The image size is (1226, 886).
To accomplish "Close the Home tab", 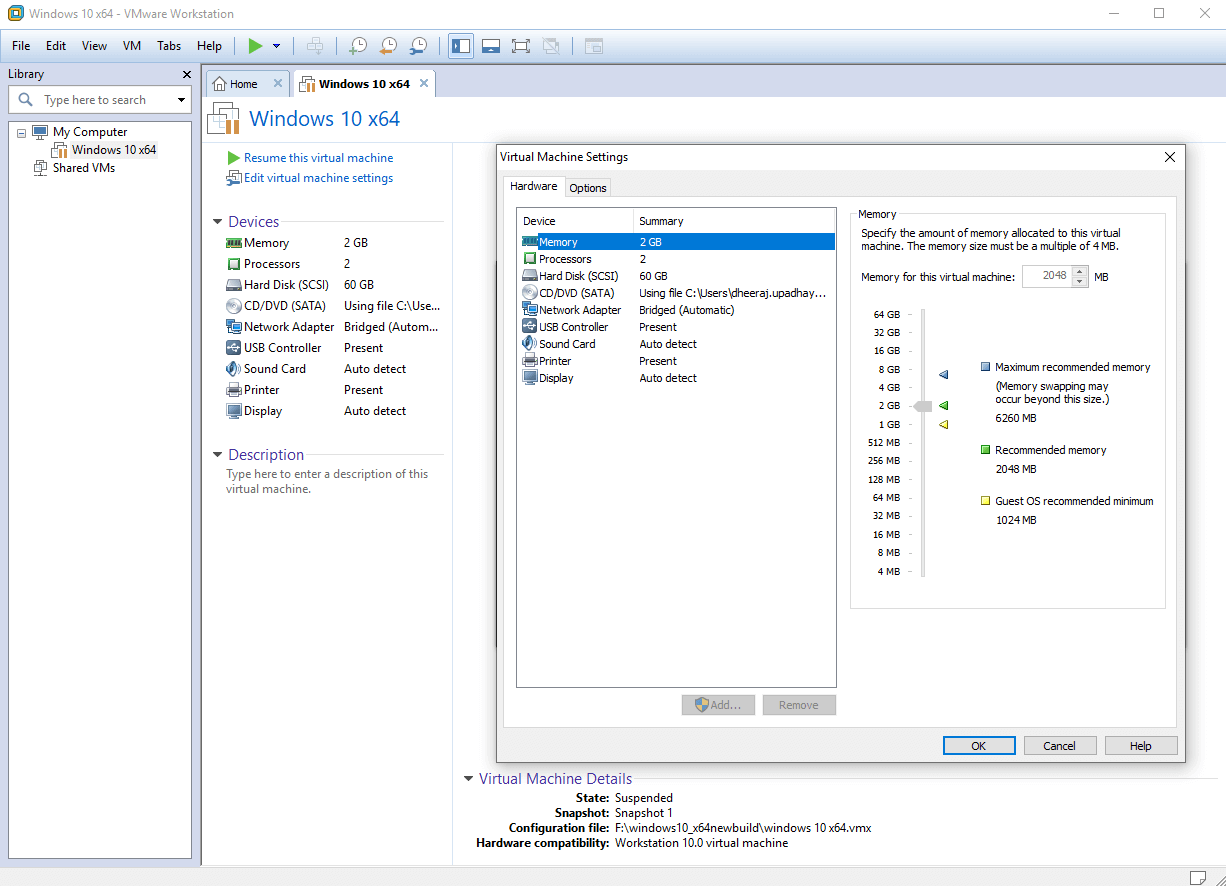I will [278, 84].
